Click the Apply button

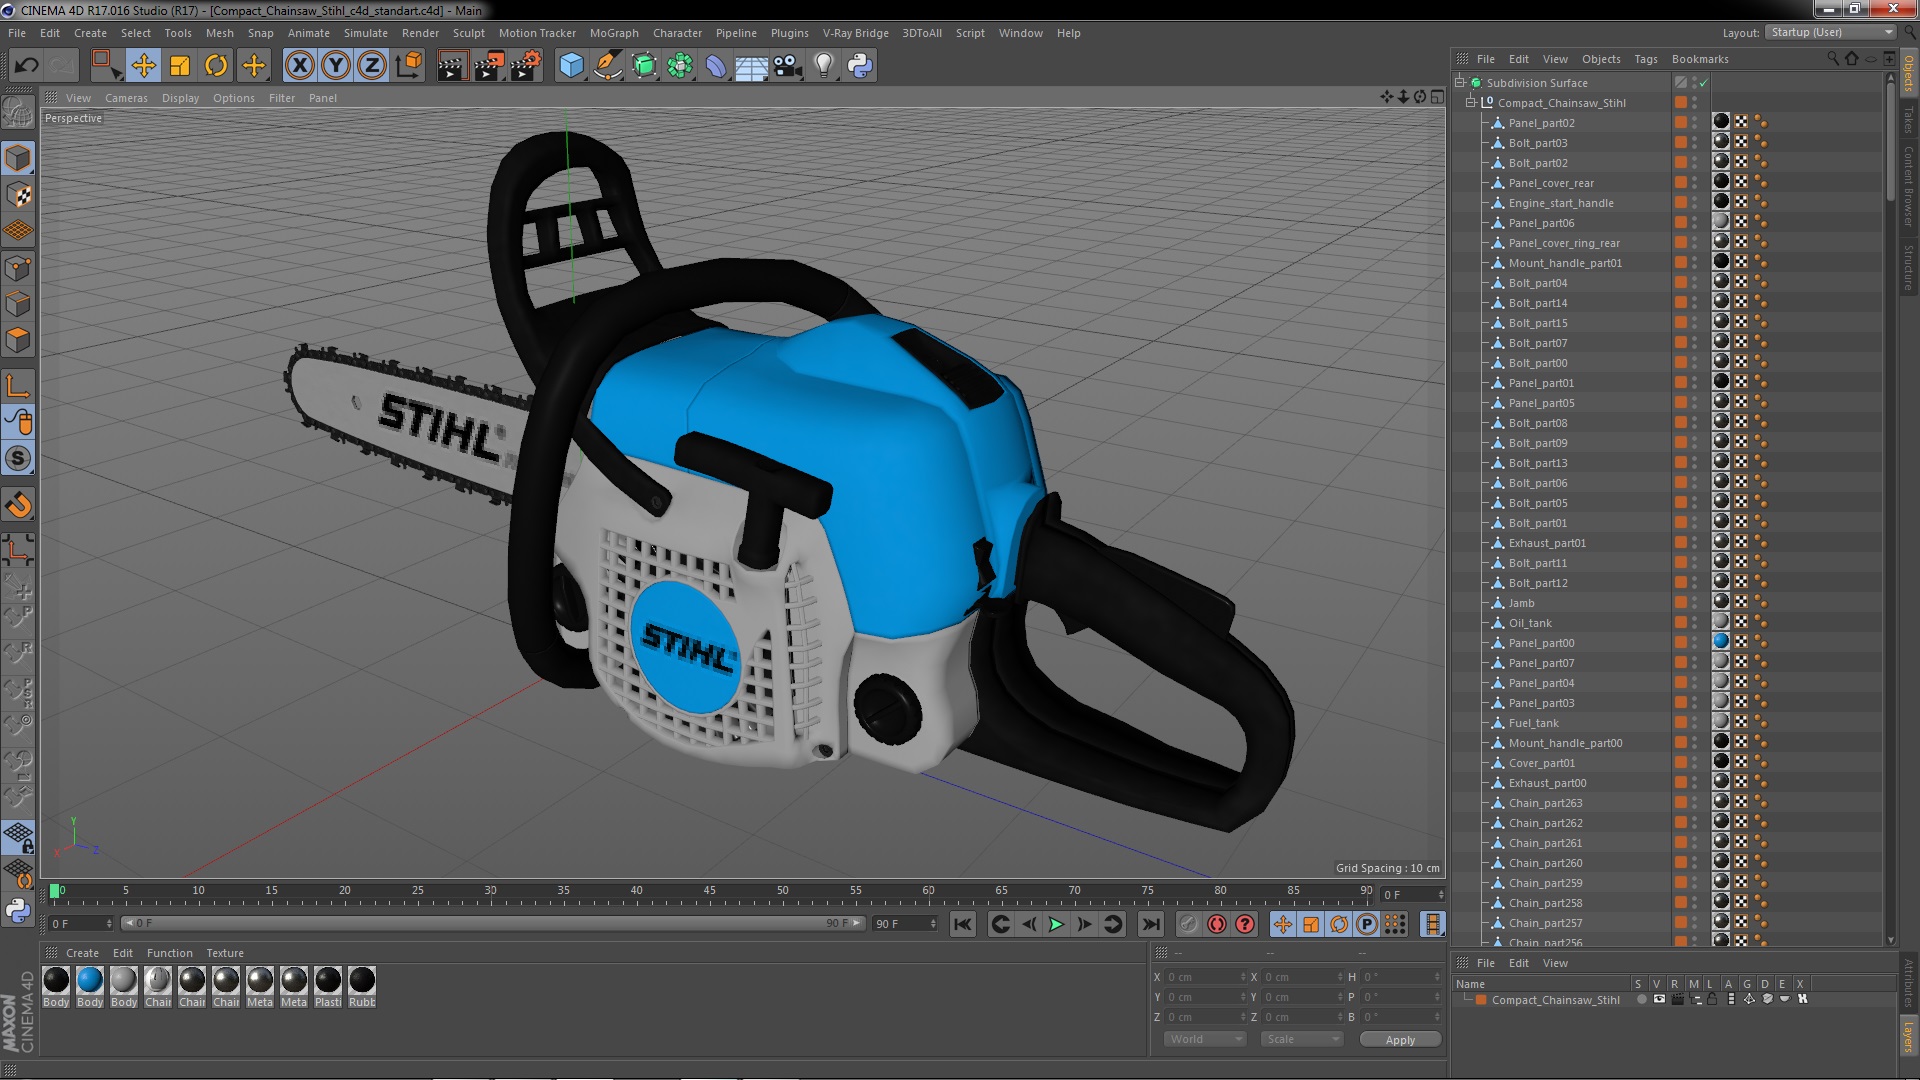coord(1400,1039)
